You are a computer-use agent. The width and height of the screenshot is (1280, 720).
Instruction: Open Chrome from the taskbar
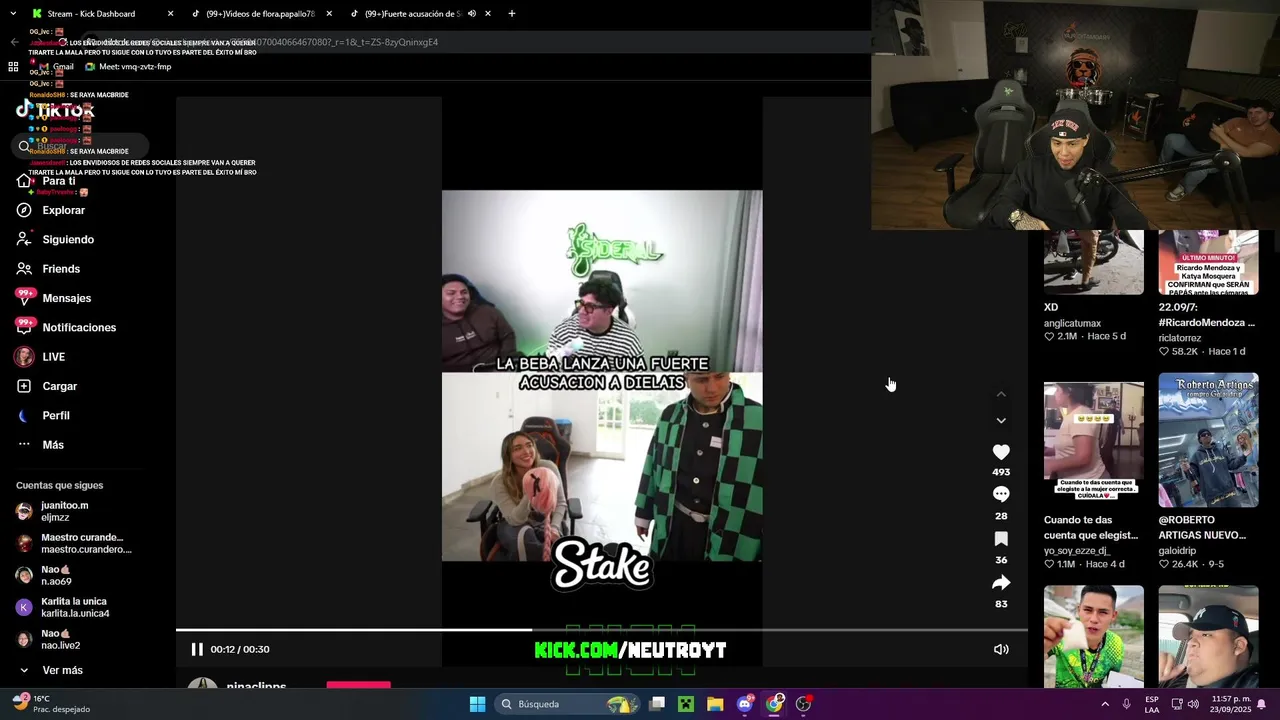(774, 704)
